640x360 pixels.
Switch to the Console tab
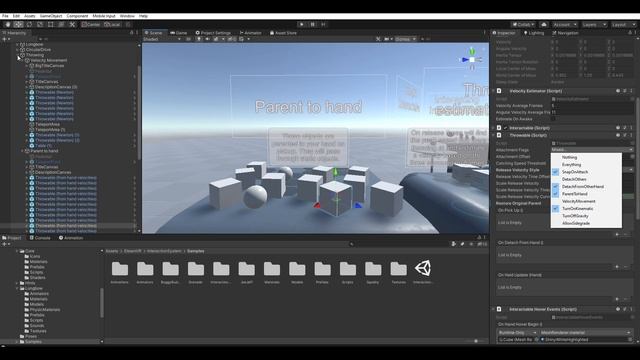click(x=40, y=238)
